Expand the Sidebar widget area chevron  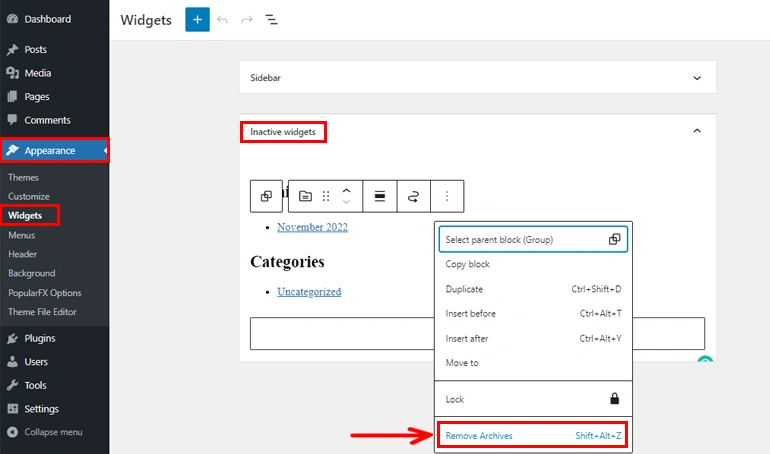(x=697, y=78)
